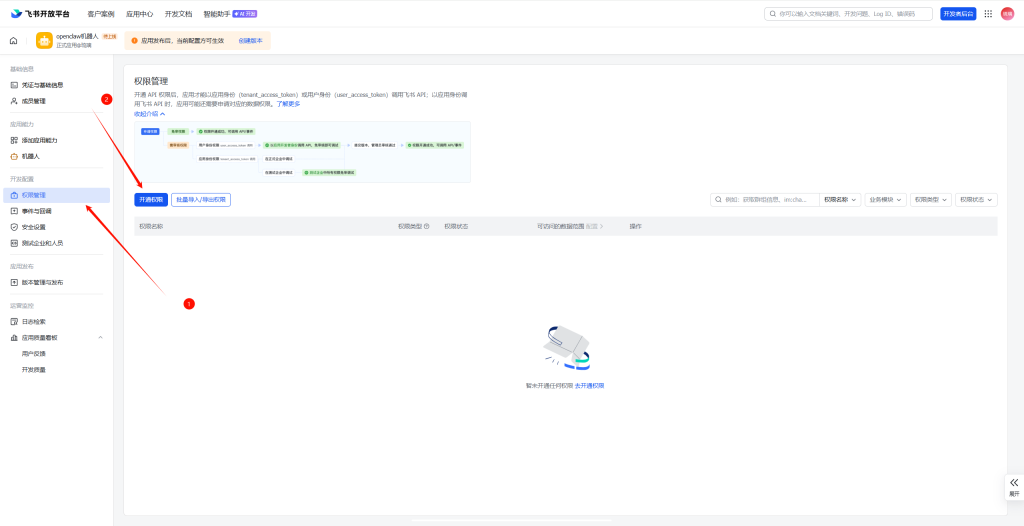1024x526 pixels.
Task: Click the blue 开通权限 button
Action: click(x=151, y=200)
